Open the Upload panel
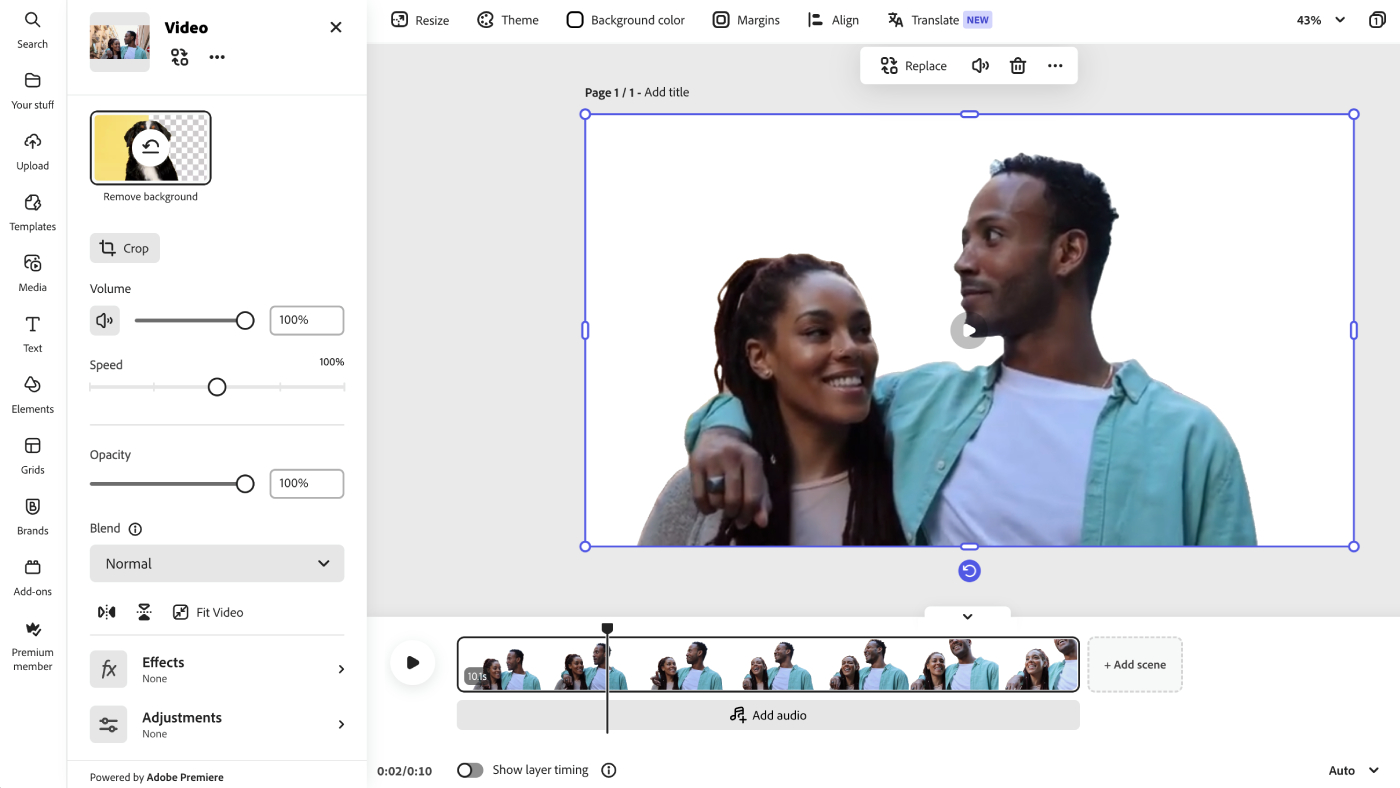The image size is (1400, 788). point(32,152)
